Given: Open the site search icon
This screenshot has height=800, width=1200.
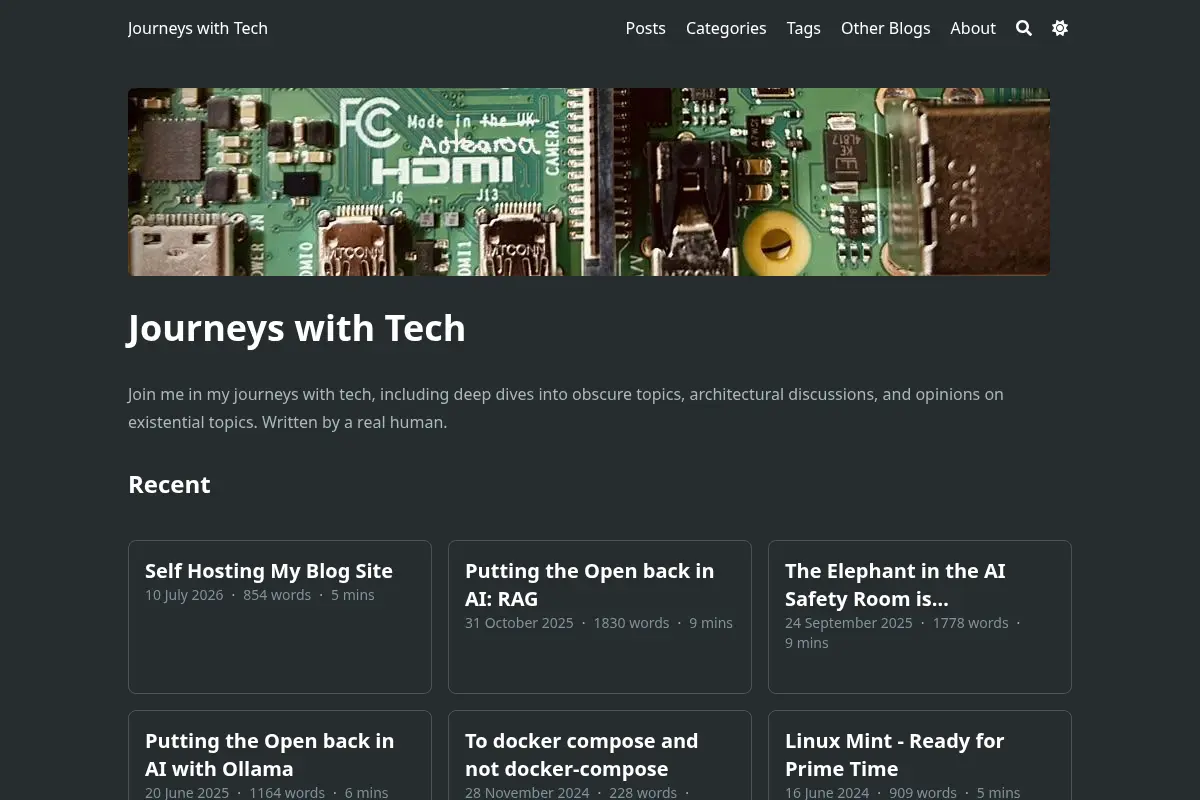Looking at the screenshot, I should pos(1024,28).
